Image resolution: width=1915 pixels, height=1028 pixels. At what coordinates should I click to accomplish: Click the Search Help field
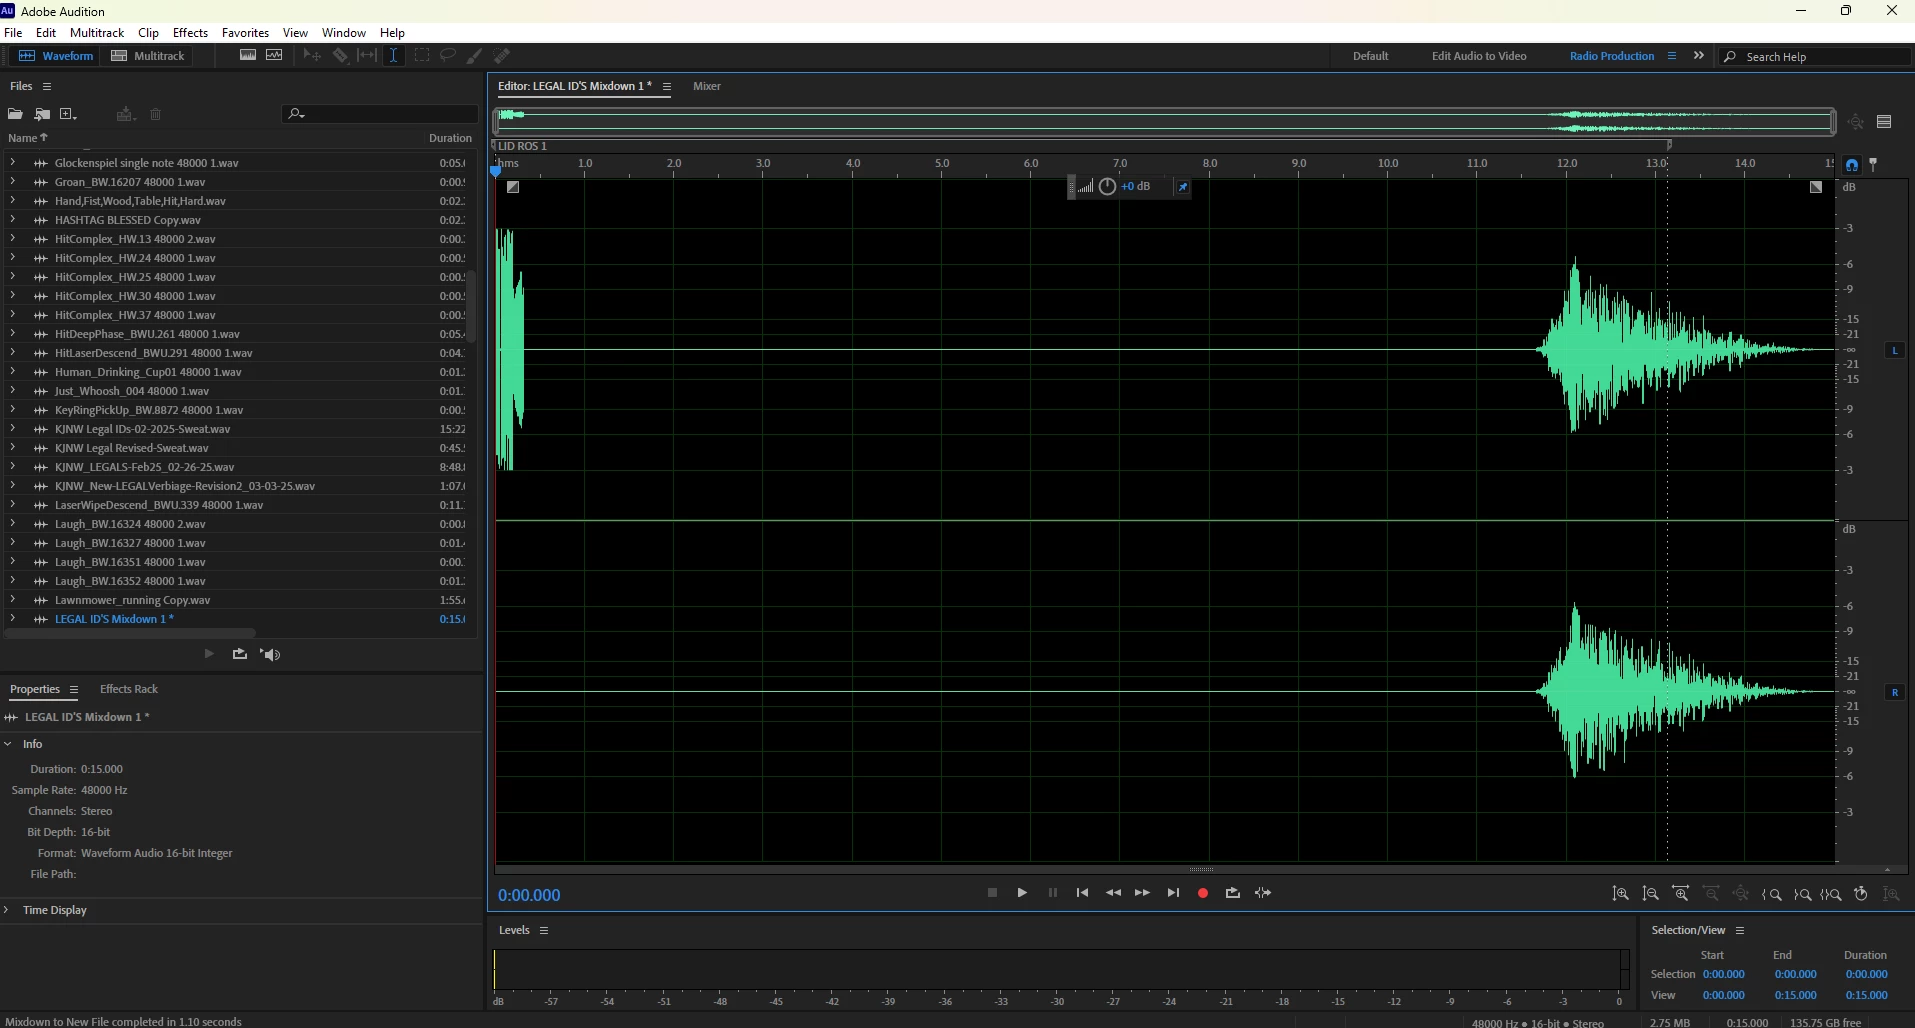coord(1816,57)
